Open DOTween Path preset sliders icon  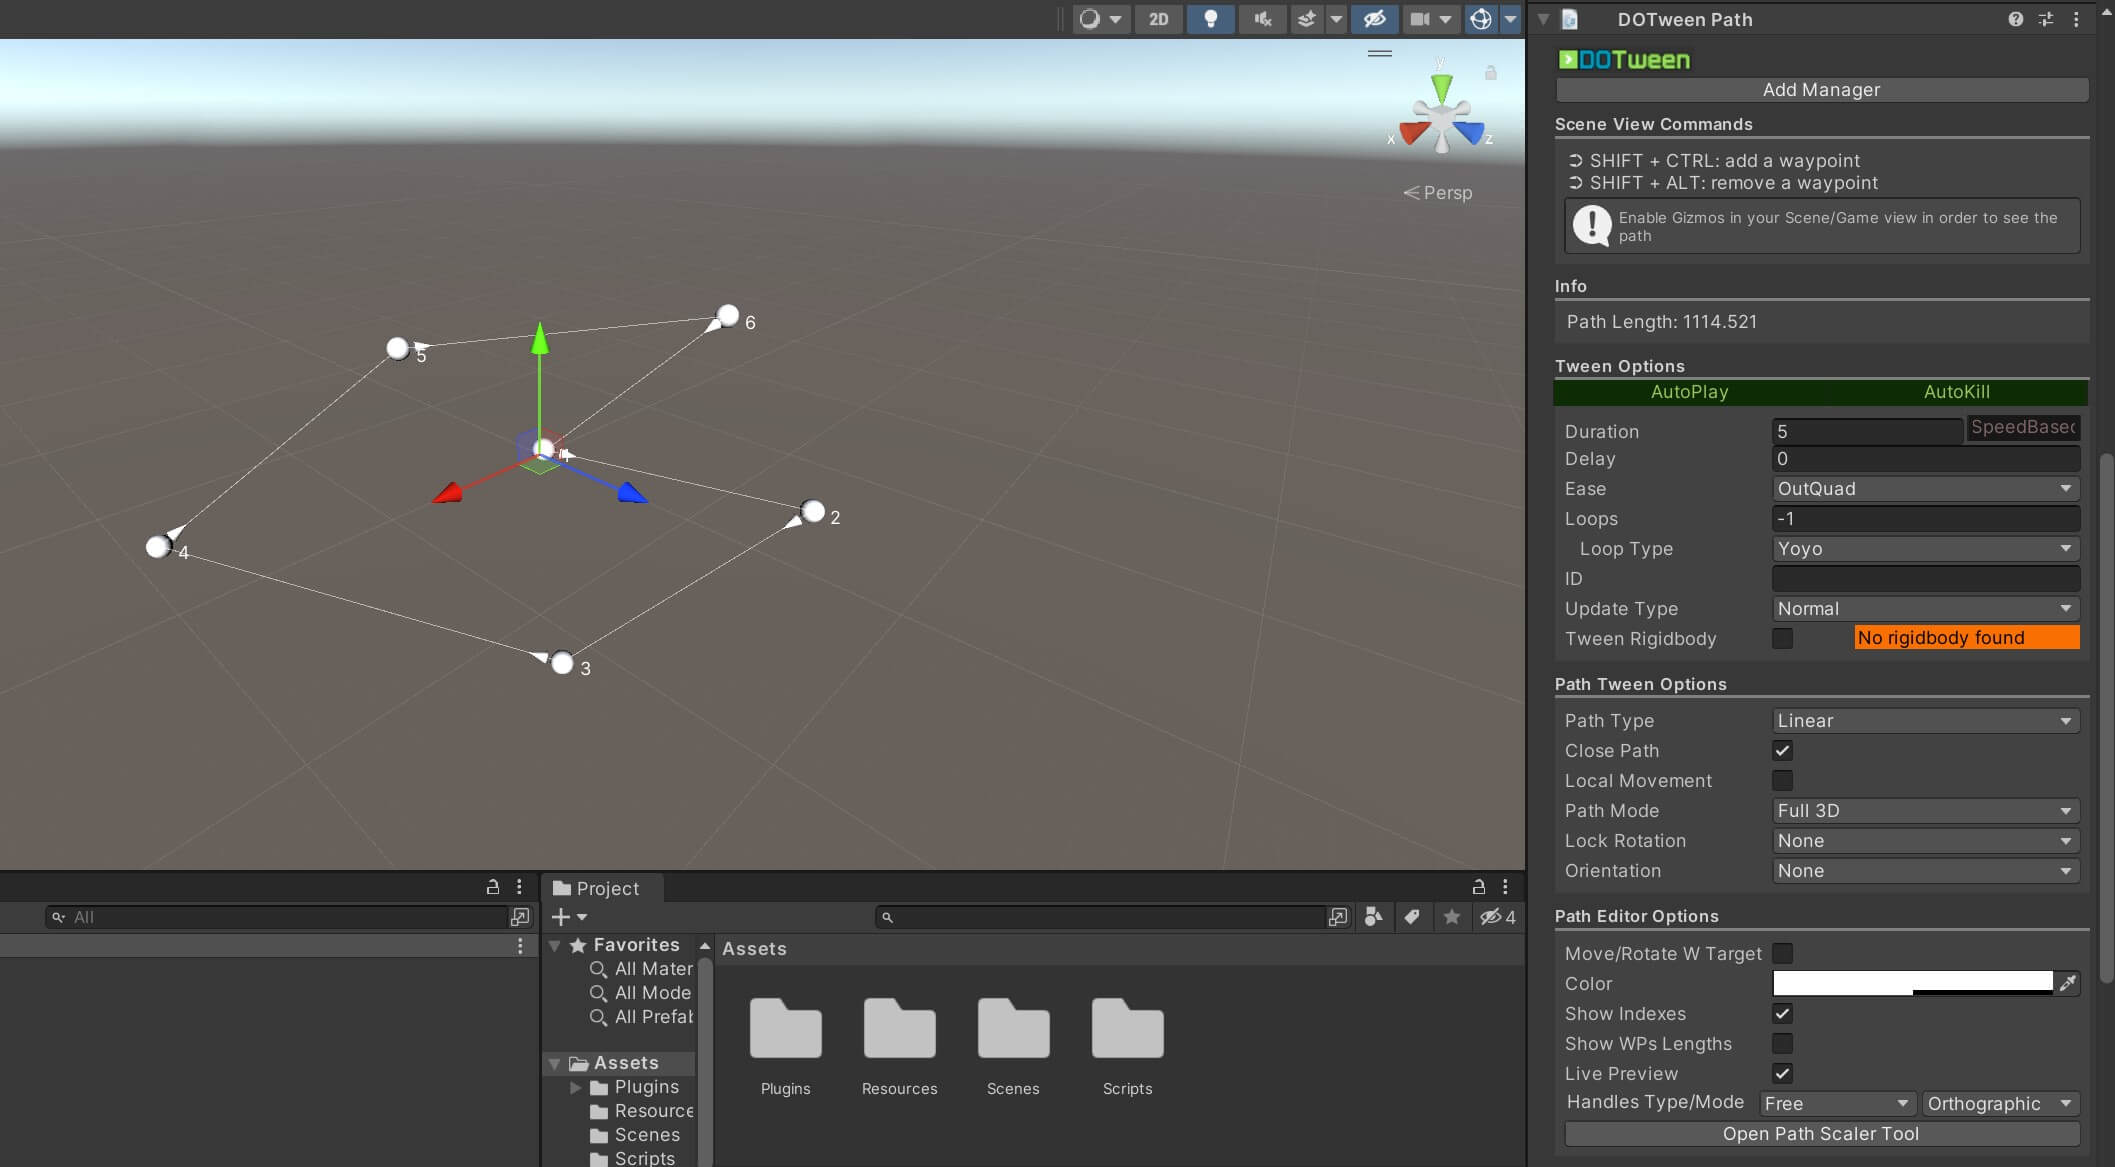2046,19
